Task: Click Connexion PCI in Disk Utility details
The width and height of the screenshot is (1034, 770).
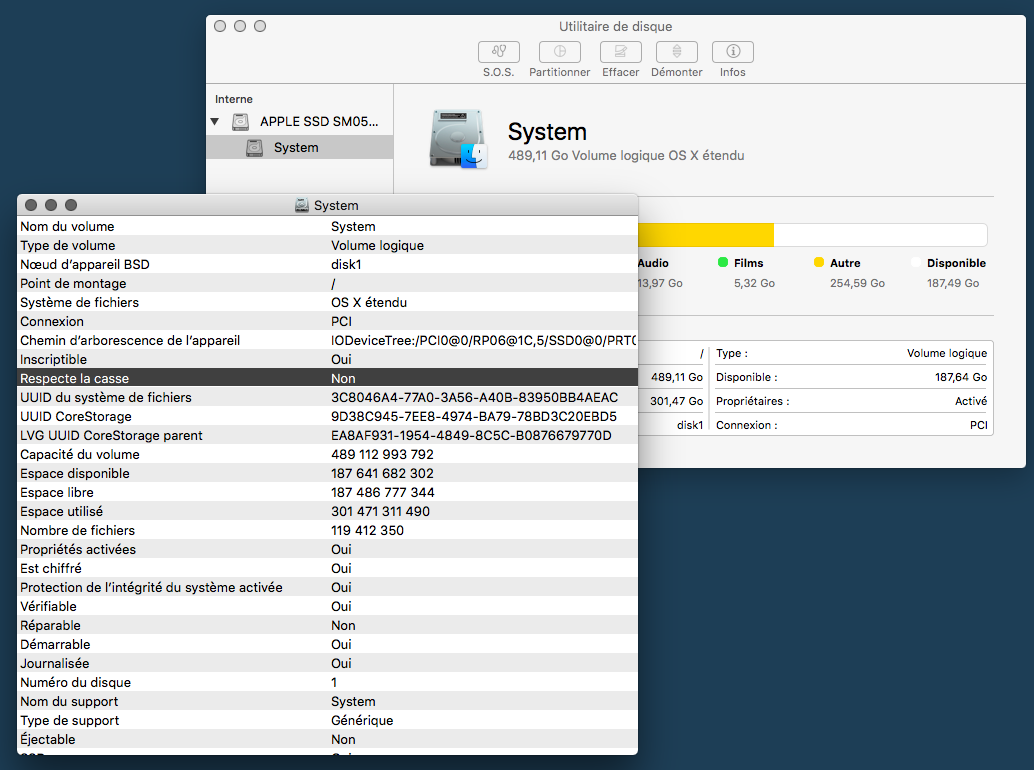Action: 851,425
